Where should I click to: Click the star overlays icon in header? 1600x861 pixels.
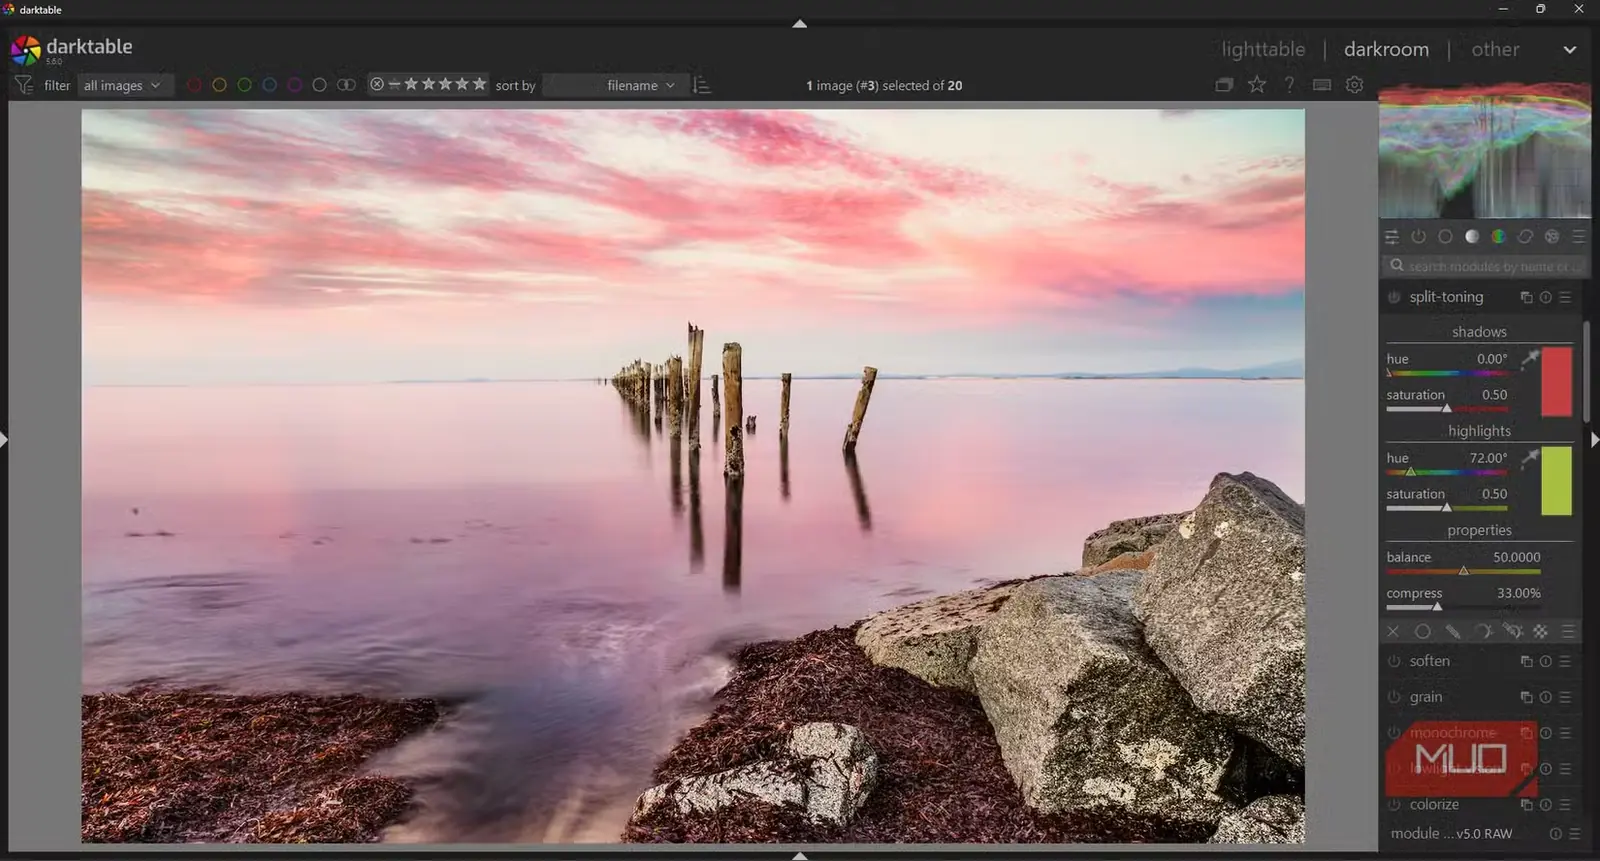[x=1257, y=85]
